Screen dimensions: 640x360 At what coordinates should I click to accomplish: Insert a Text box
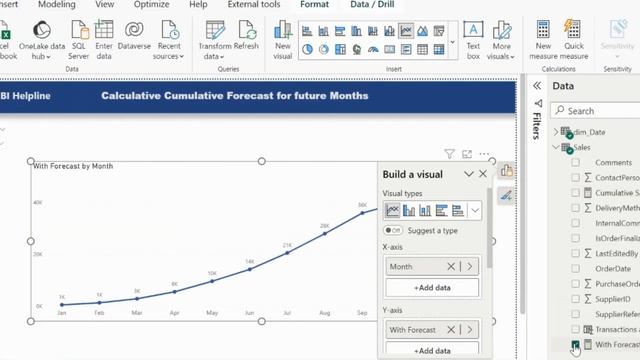[473, 40]
